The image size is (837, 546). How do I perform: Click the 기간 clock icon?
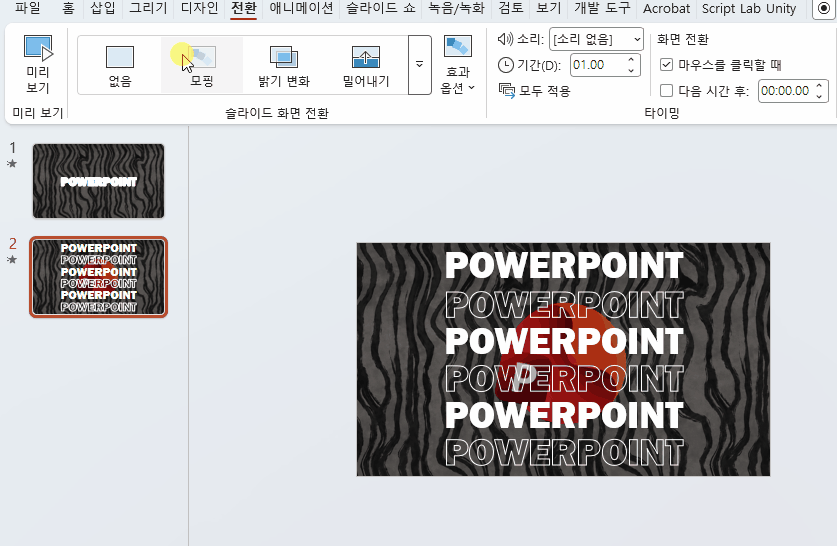coord(505,65)
